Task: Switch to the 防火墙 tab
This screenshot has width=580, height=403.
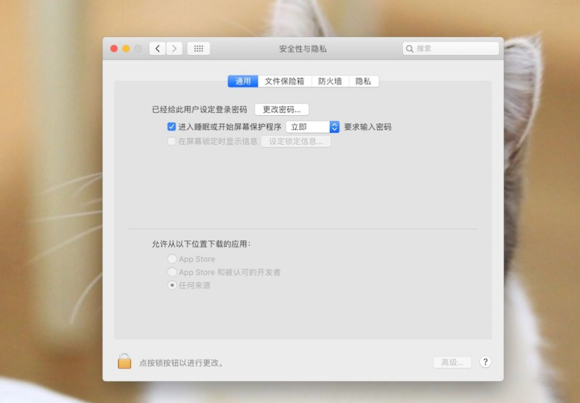Action: tap(330, 81)
